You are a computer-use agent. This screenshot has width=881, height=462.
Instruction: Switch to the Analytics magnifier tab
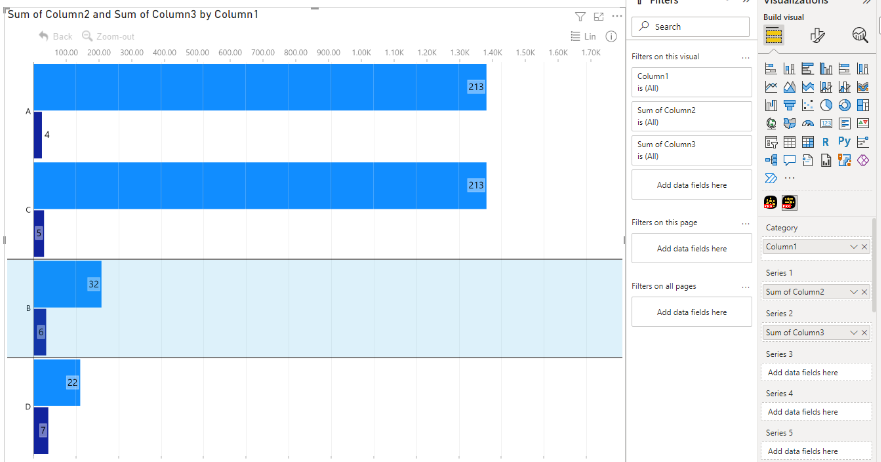860,35
